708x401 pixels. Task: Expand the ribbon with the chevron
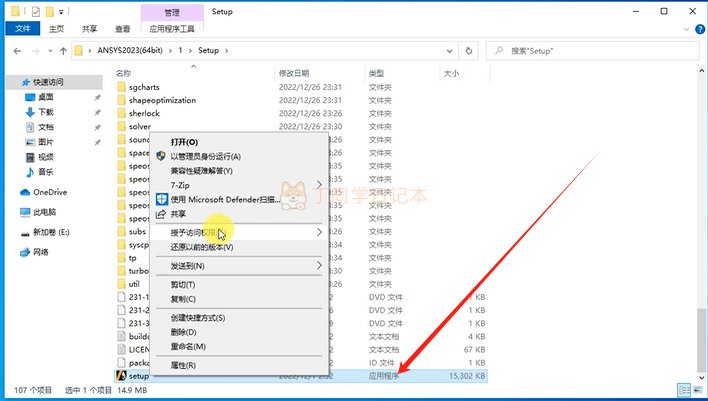pyautogui.click(x=686, y=29)
